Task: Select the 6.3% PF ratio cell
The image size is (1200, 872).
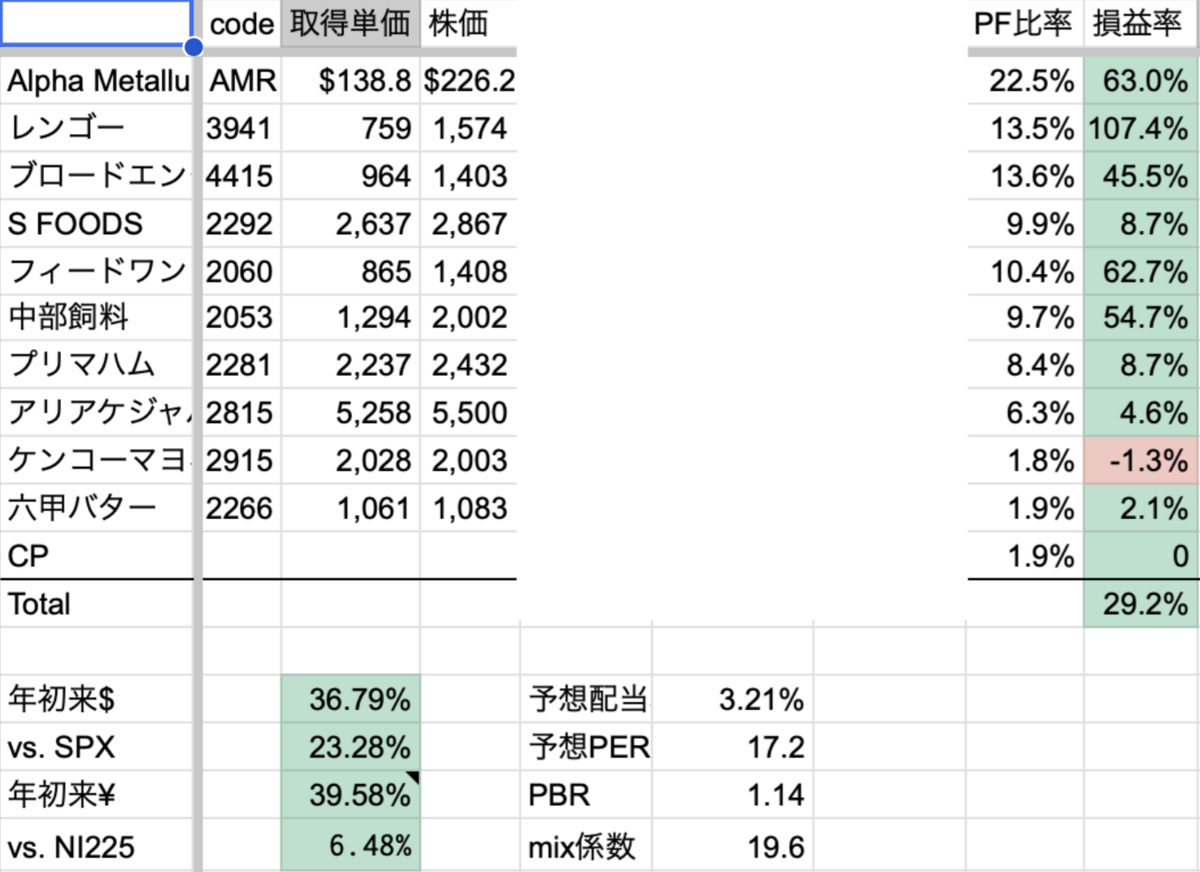Action: click(x=1024, y=413)
